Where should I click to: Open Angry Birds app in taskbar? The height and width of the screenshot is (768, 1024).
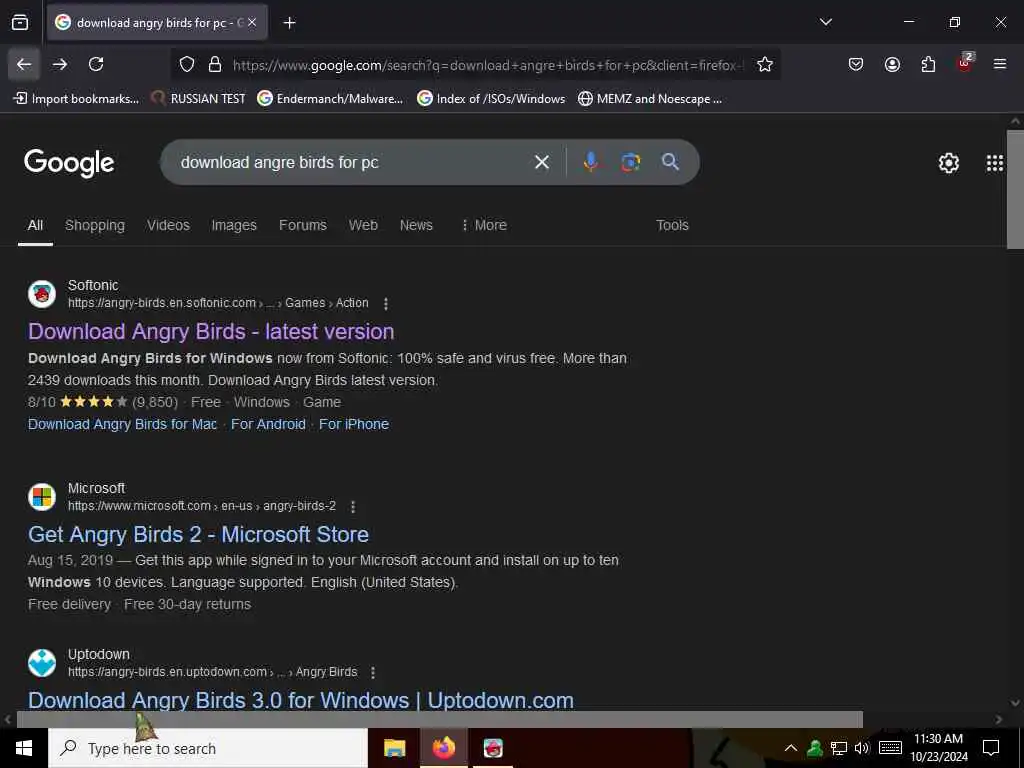pyautogui.click(x=493, y=748)
